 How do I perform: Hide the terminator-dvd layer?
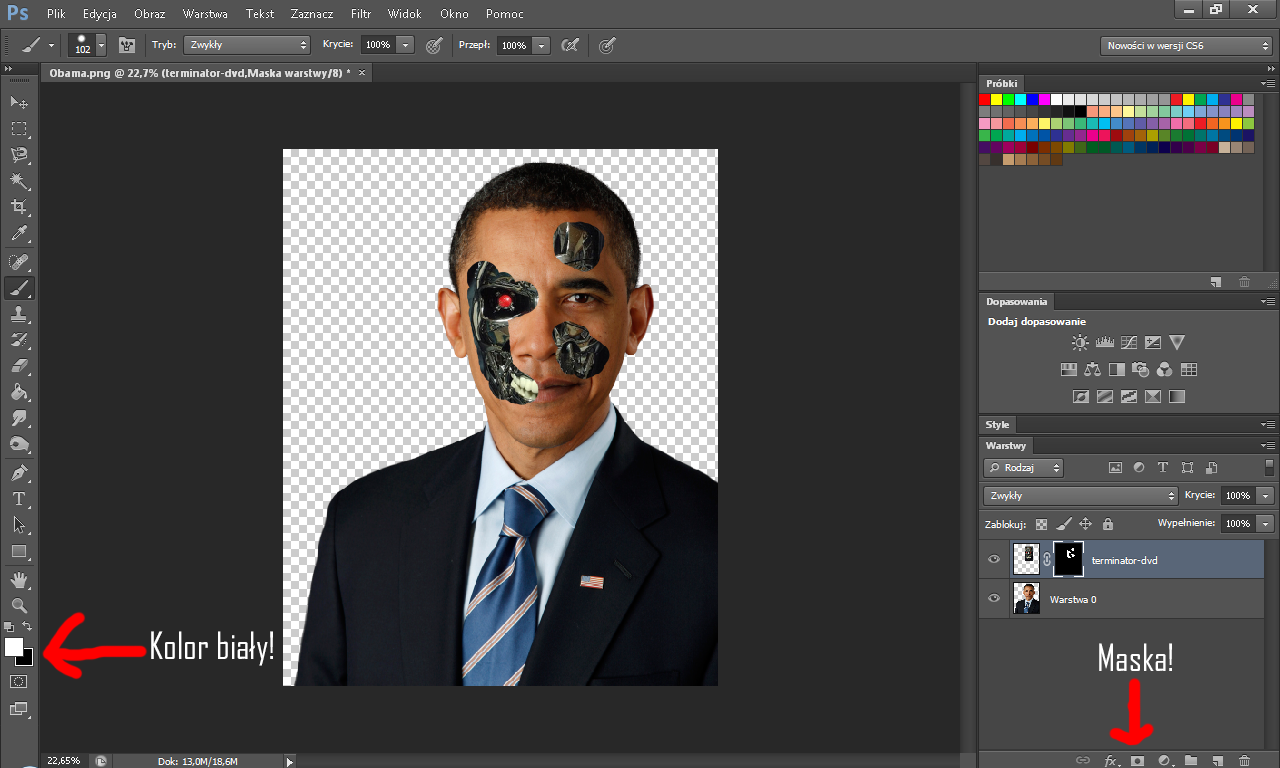[x=993, y=560]
